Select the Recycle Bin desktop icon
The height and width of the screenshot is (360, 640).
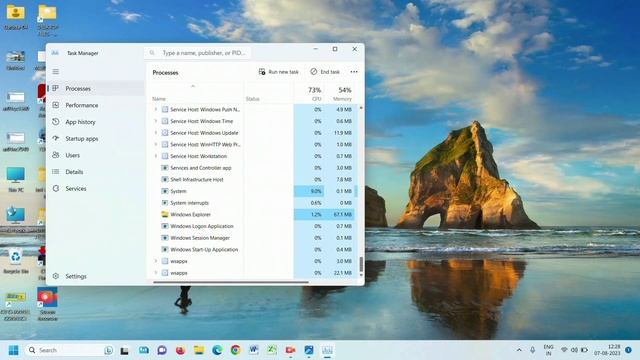click(16, 260)
